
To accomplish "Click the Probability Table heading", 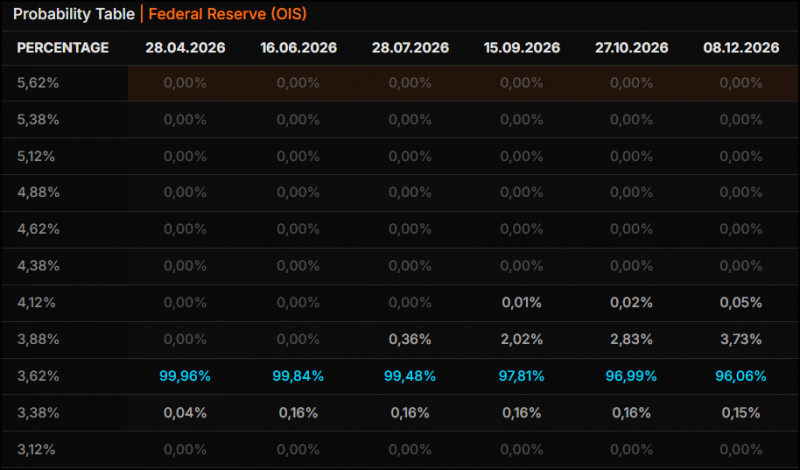I will 73,14.
